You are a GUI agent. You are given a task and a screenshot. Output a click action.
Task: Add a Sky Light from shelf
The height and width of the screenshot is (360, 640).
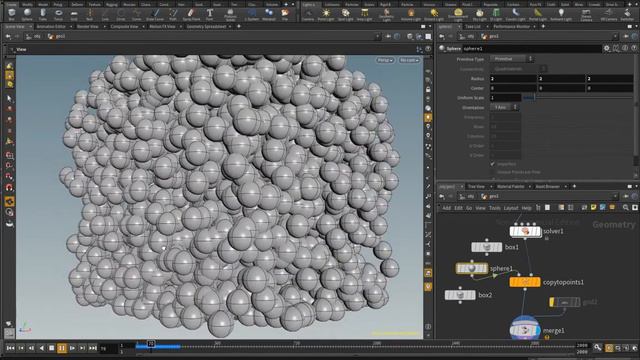[479, 14]
